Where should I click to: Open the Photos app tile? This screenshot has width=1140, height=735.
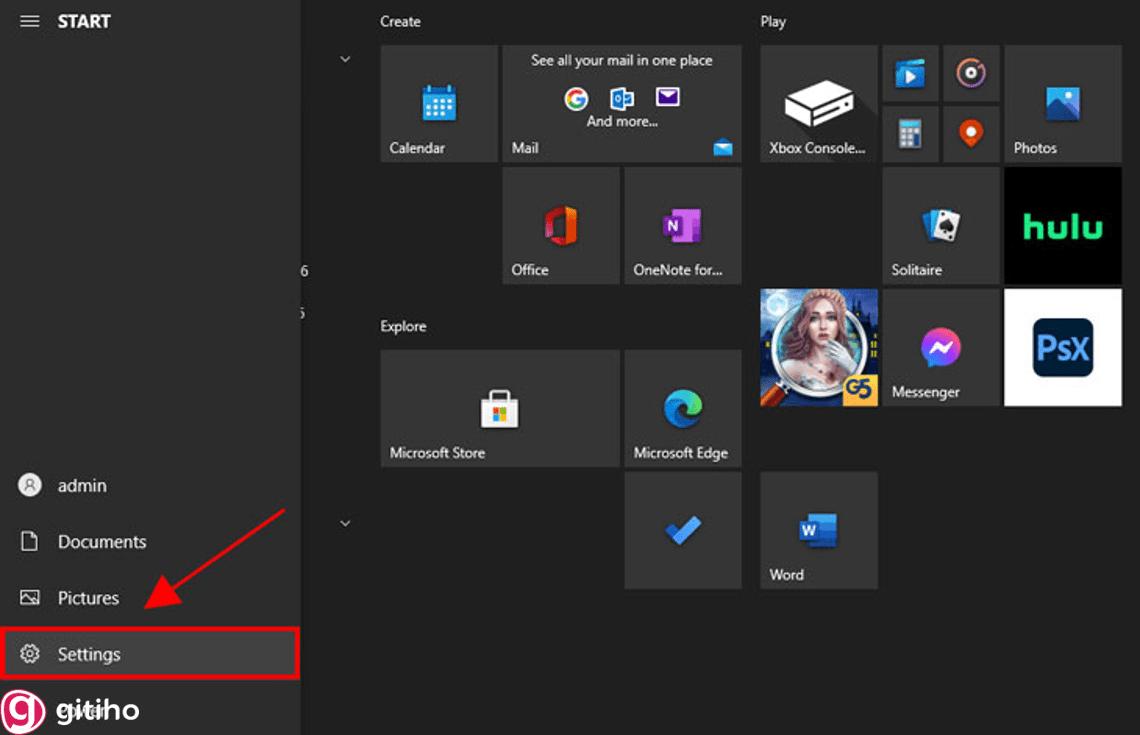(1062, 104)
